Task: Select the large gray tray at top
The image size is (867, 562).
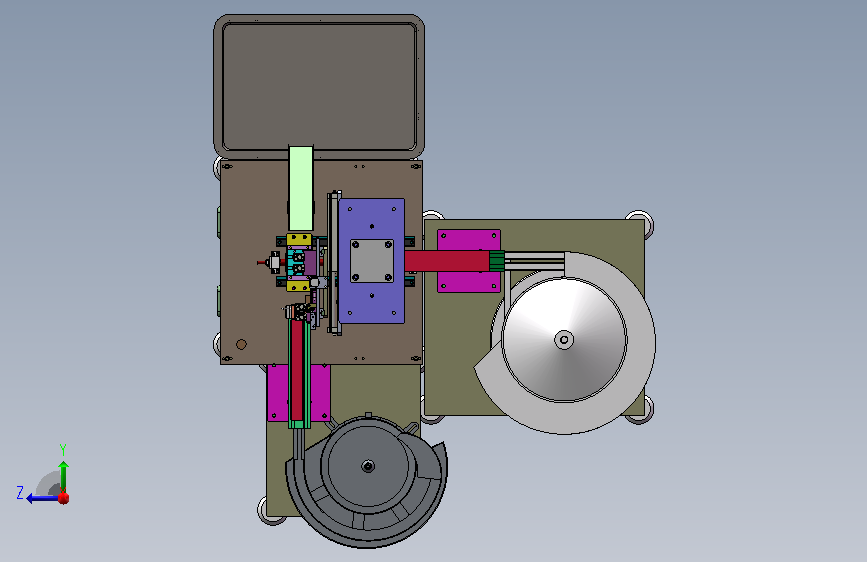Action: click(319, 86)
